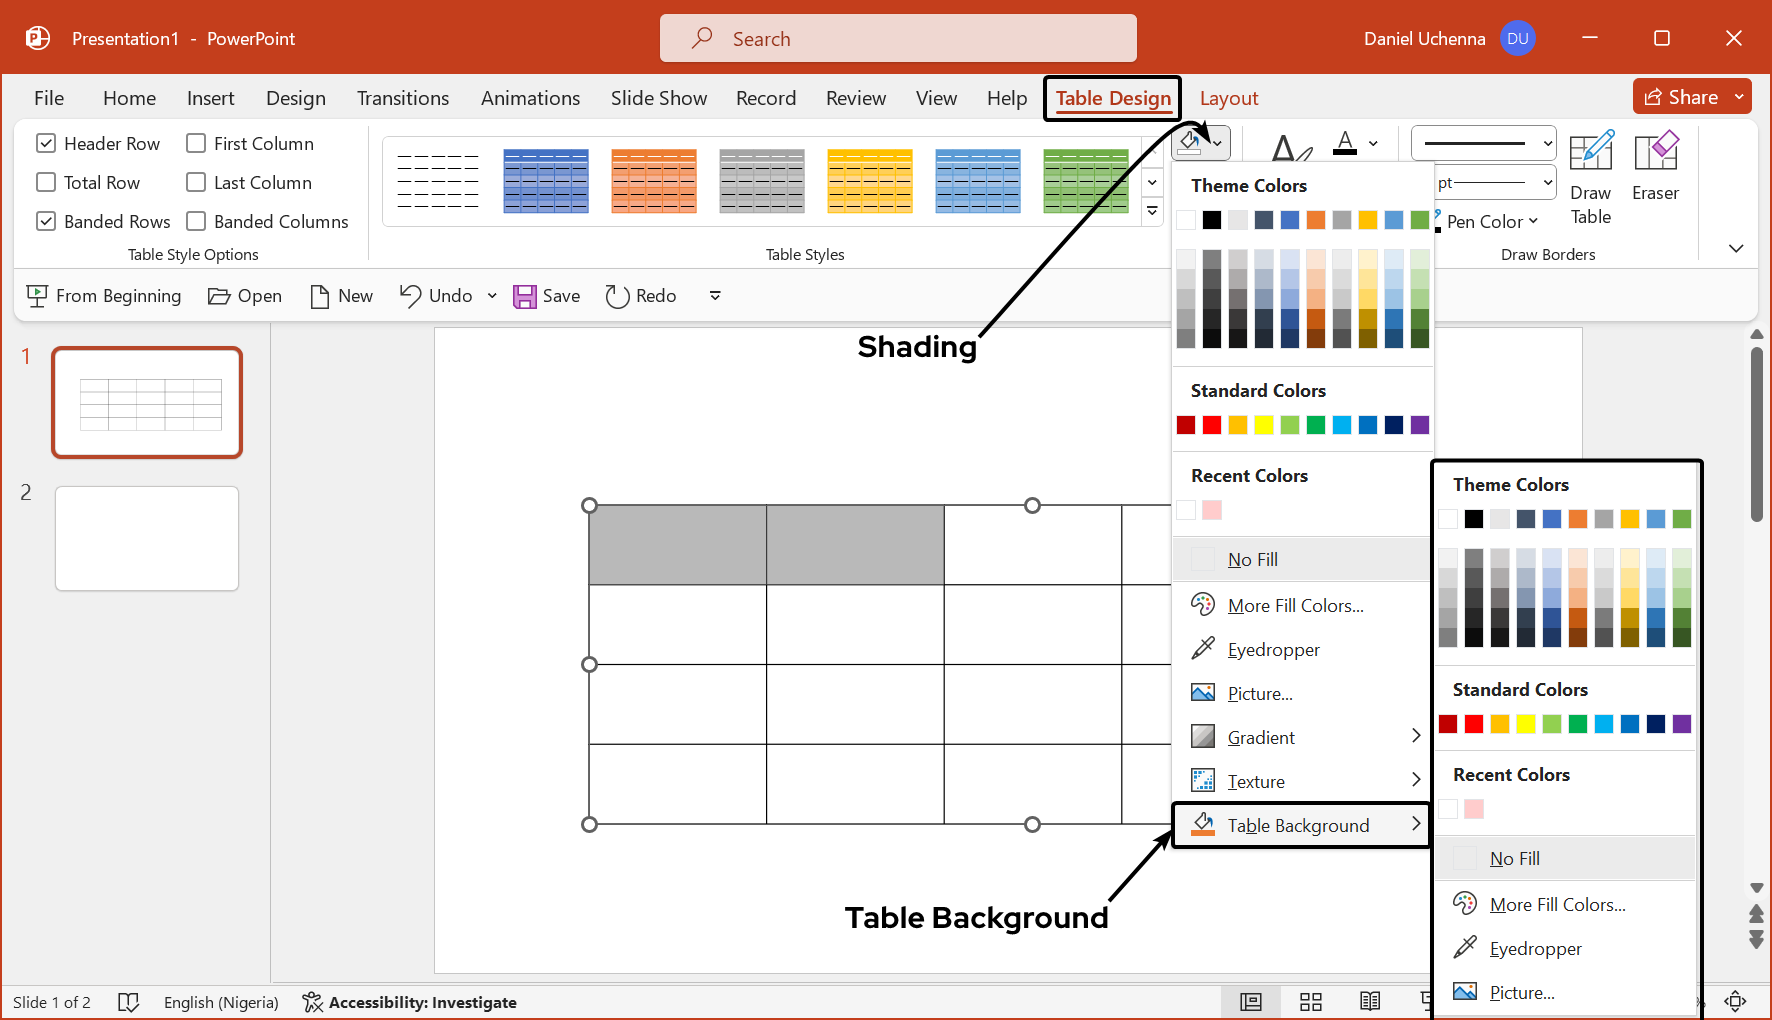Apply a Texture fill

[1256, 781]
